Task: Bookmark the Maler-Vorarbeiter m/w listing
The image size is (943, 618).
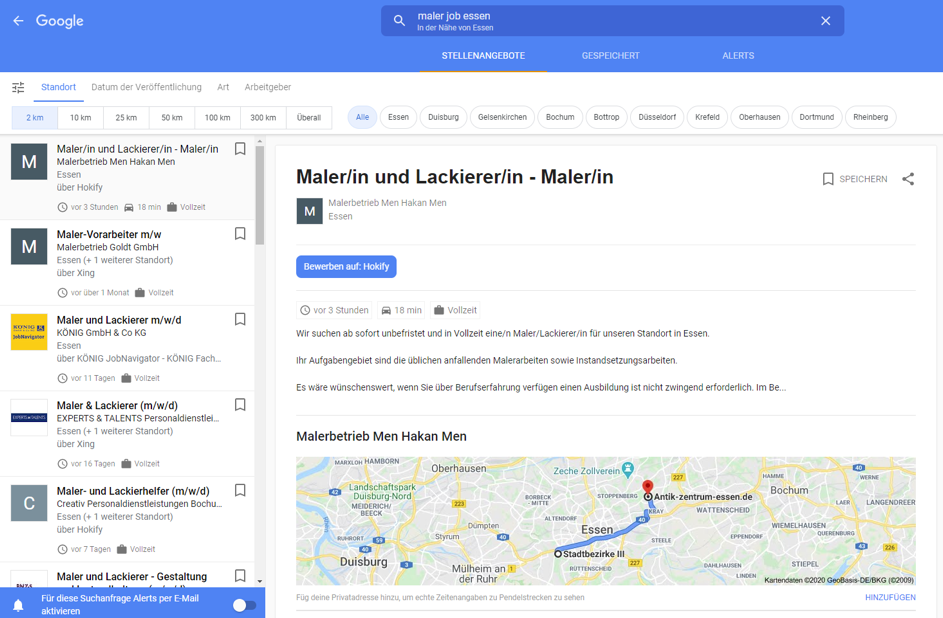Action: [240, 234]
